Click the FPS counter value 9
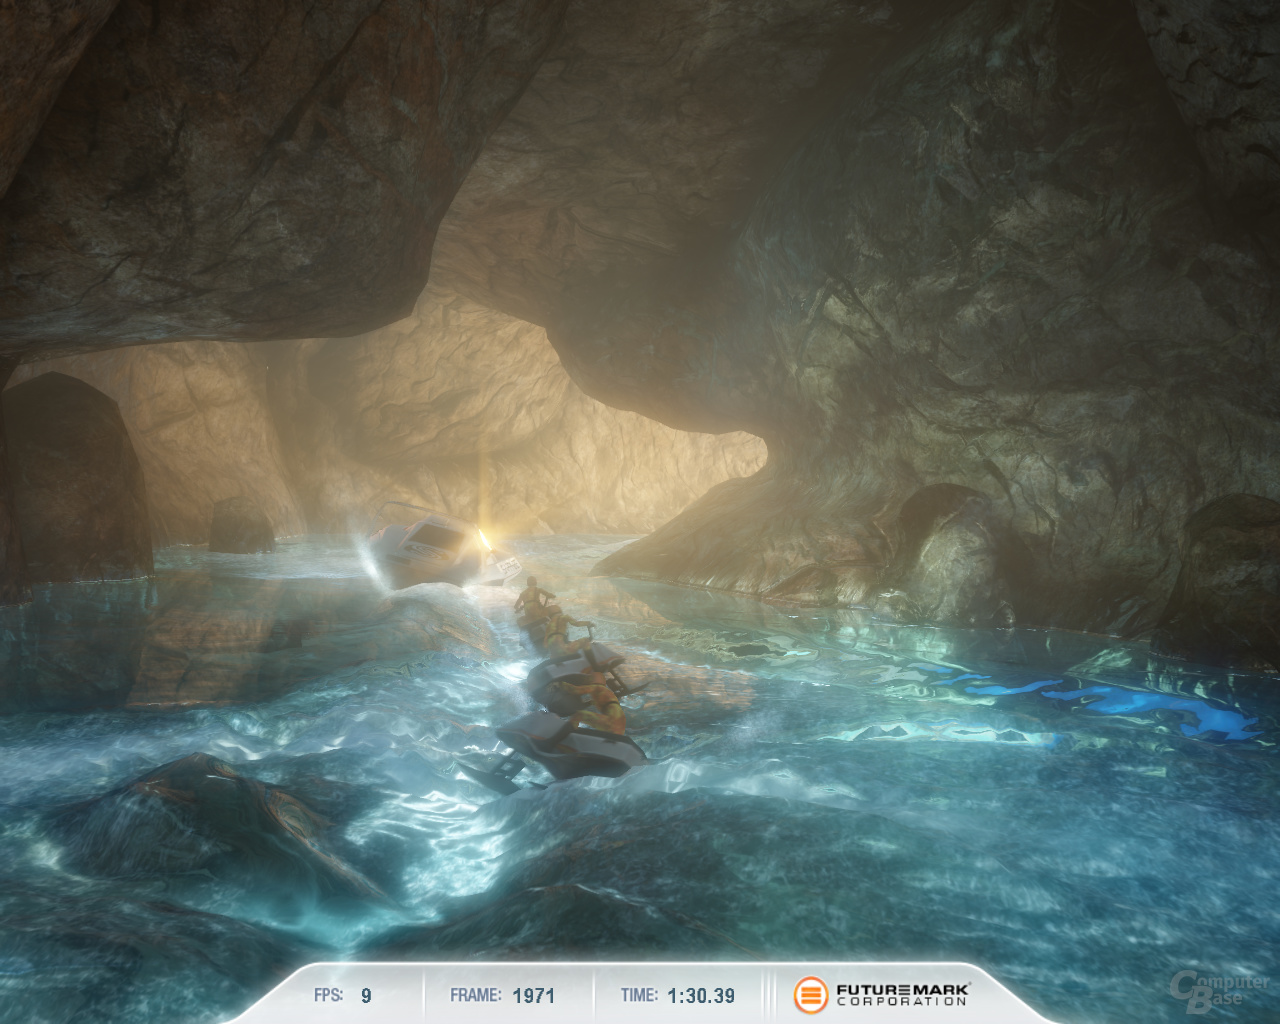Viewport: 1280px width, 1024px height. click(366, 995)
